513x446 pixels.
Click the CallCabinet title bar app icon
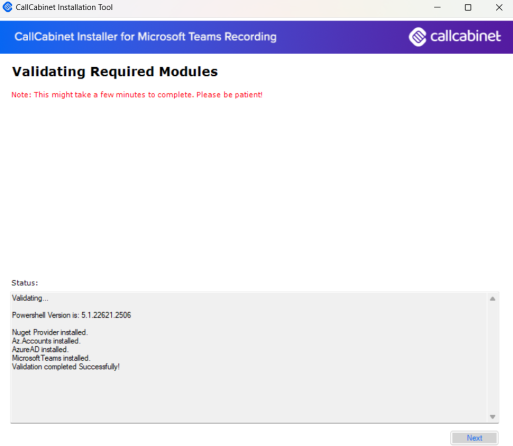click(7, 7)
